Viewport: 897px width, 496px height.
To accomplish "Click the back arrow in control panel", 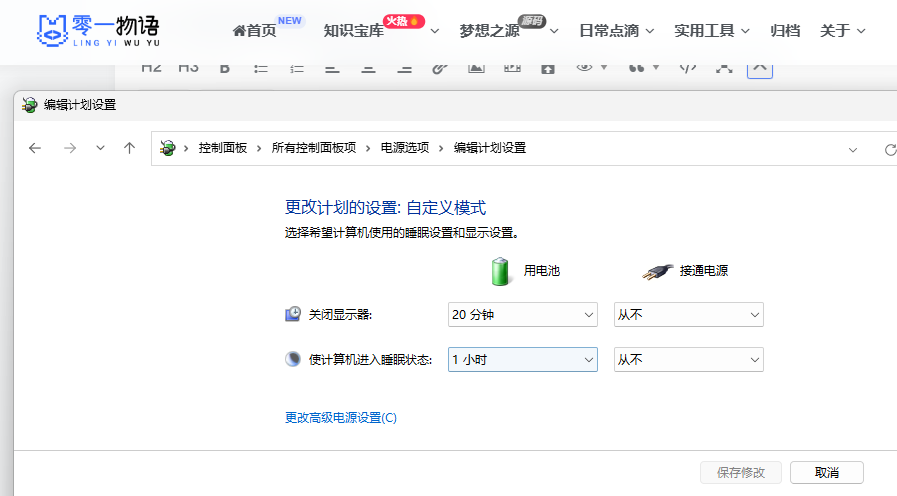I will 35,148.
